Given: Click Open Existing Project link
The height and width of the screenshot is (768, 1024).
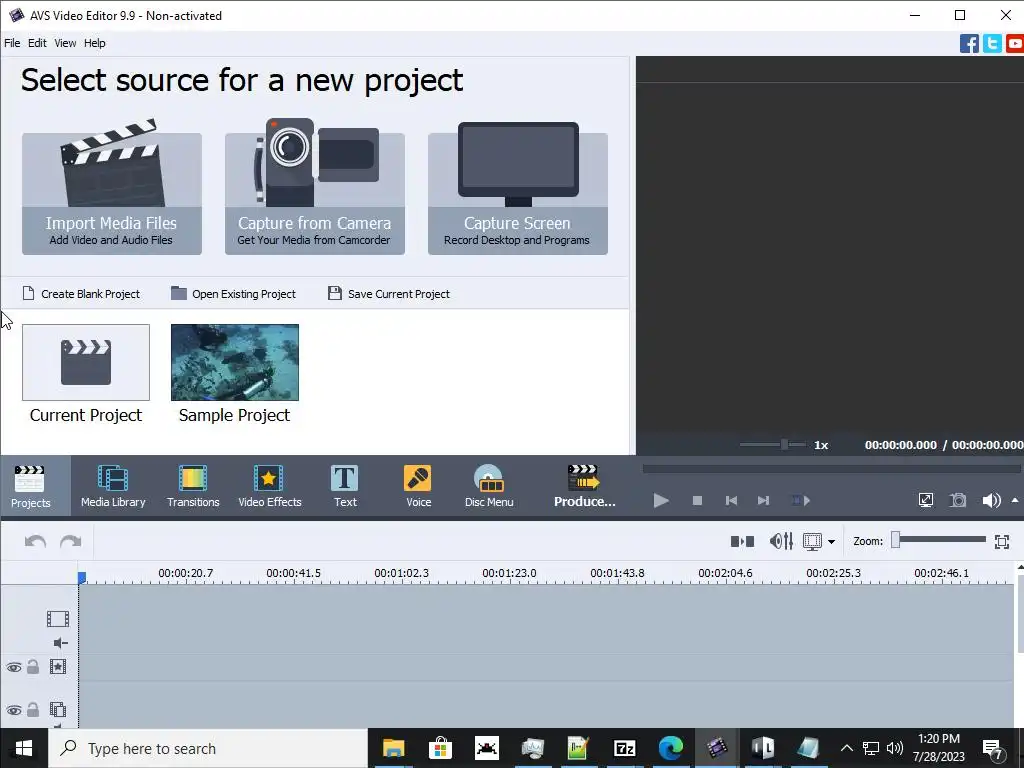Looking at the screenshot, I should (233, 294).
